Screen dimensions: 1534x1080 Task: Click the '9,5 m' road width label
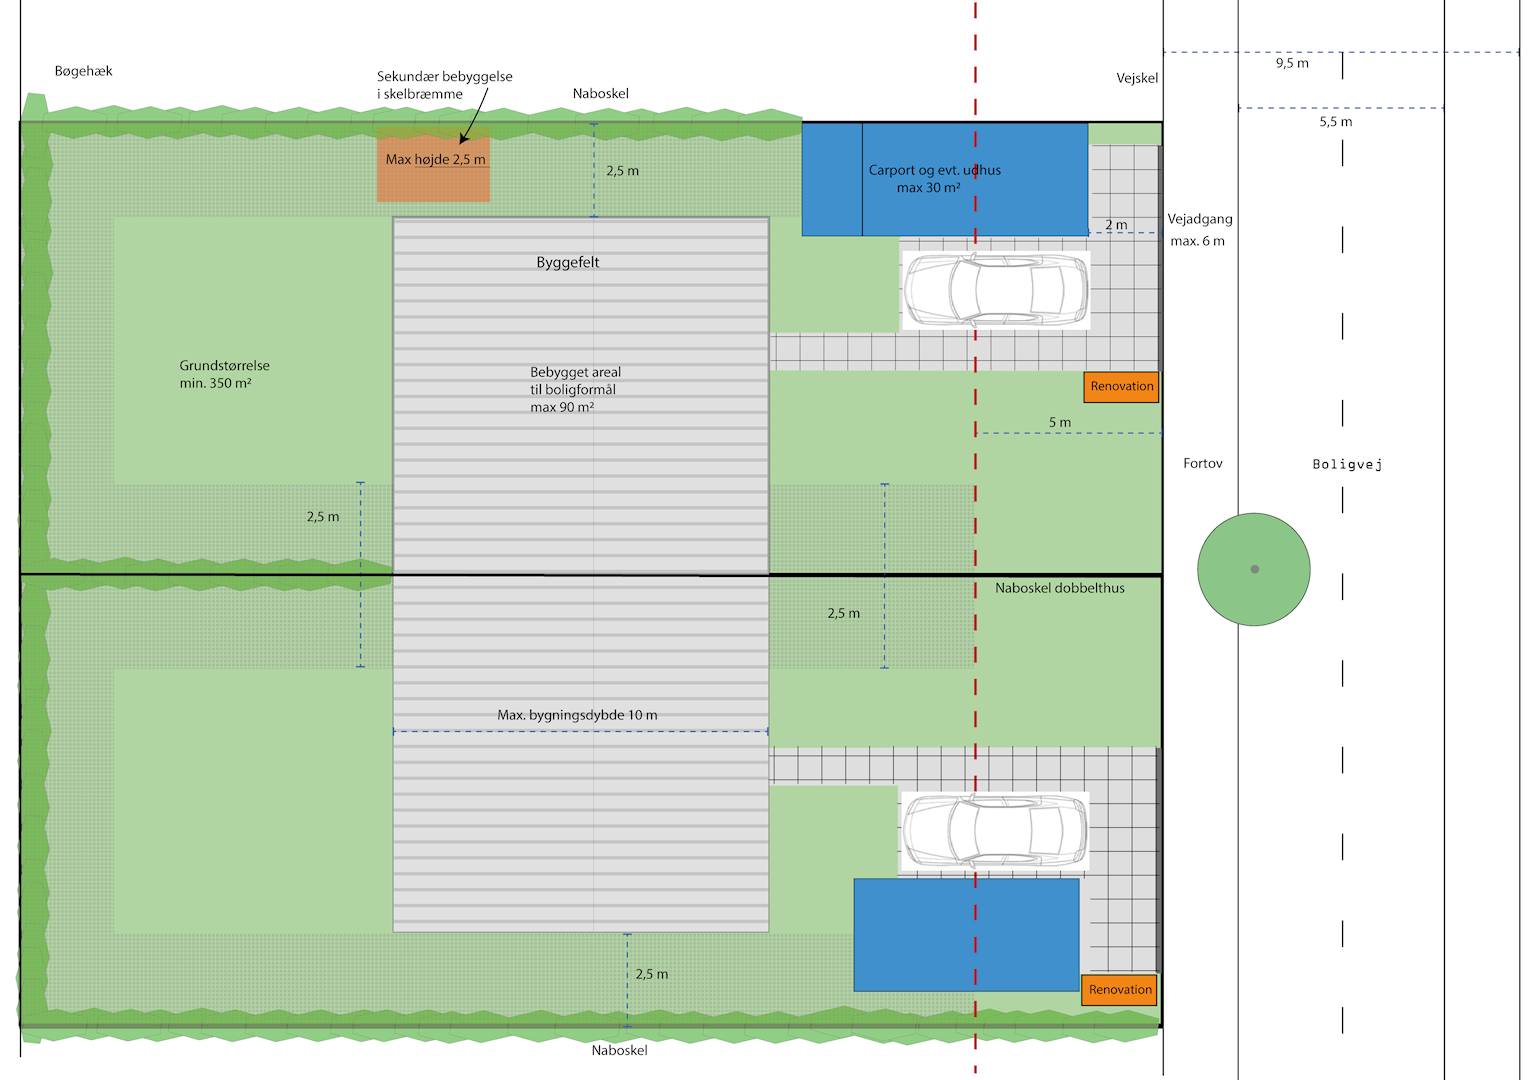tap(1291, 63)
